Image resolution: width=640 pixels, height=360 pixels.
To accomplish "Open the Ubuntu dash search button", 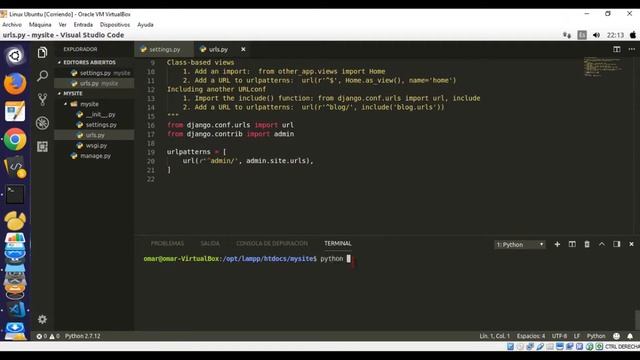I will coord(15,56).
